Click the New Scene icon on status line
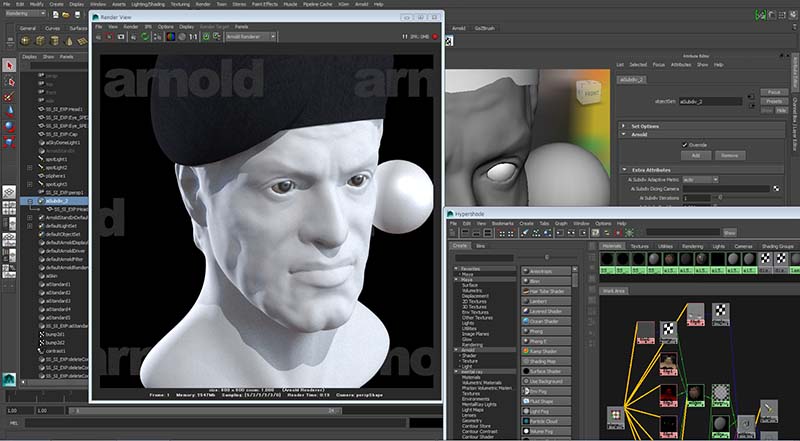The image size is (800, 441). [x=56, y=14]
